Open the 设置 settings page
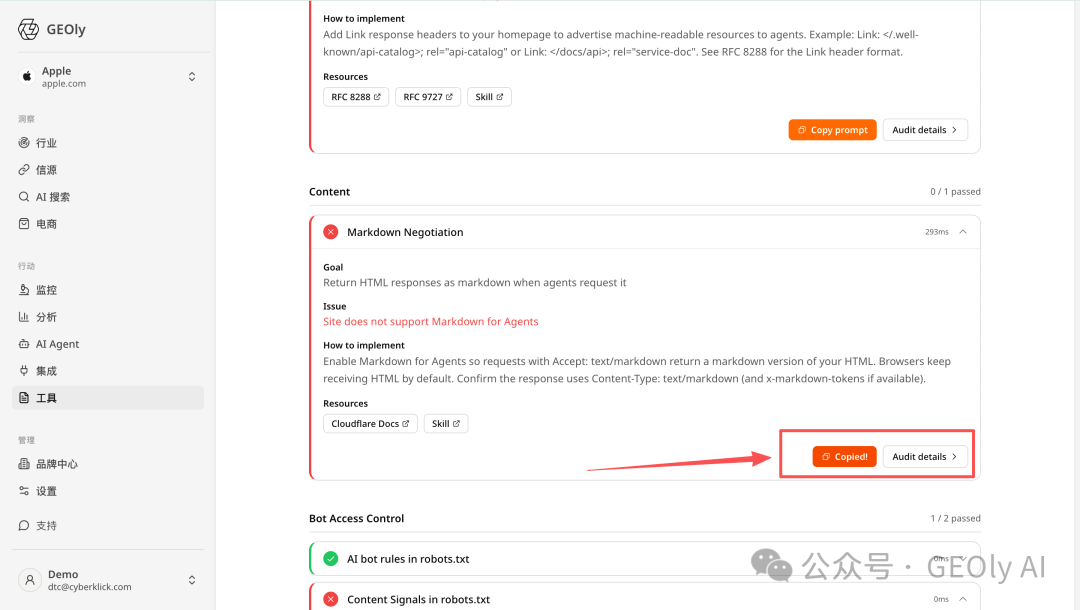Image resolution: width=1080 pixels, height=610 pixels. 107,491
